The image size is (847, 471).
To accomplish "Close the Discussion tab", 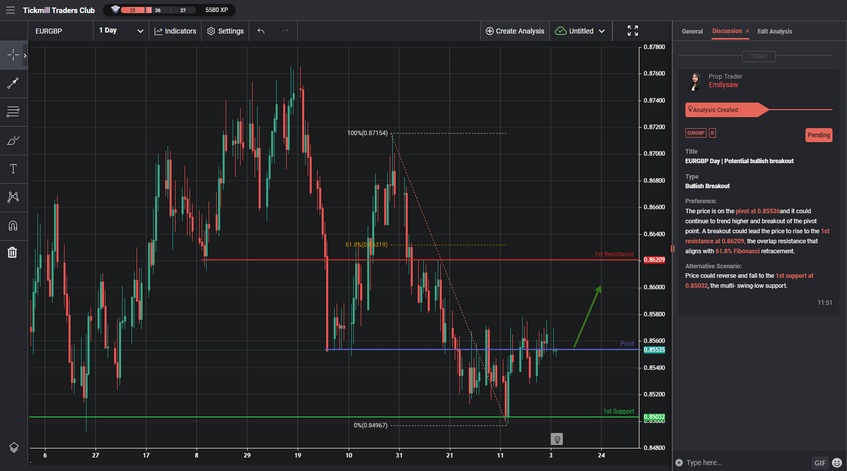I will tap(748, 31).
